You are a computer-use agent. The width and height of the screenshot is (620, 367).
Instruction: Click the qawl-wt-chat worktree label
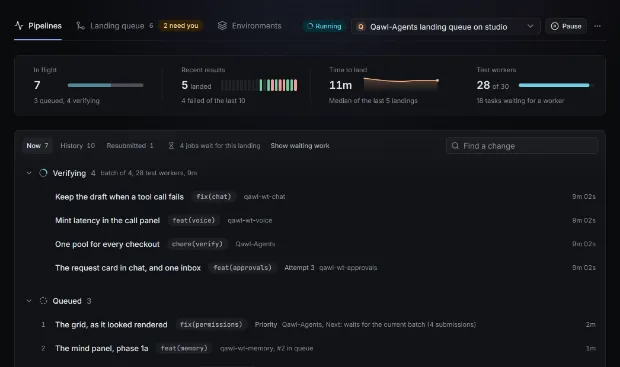point(264,197)
